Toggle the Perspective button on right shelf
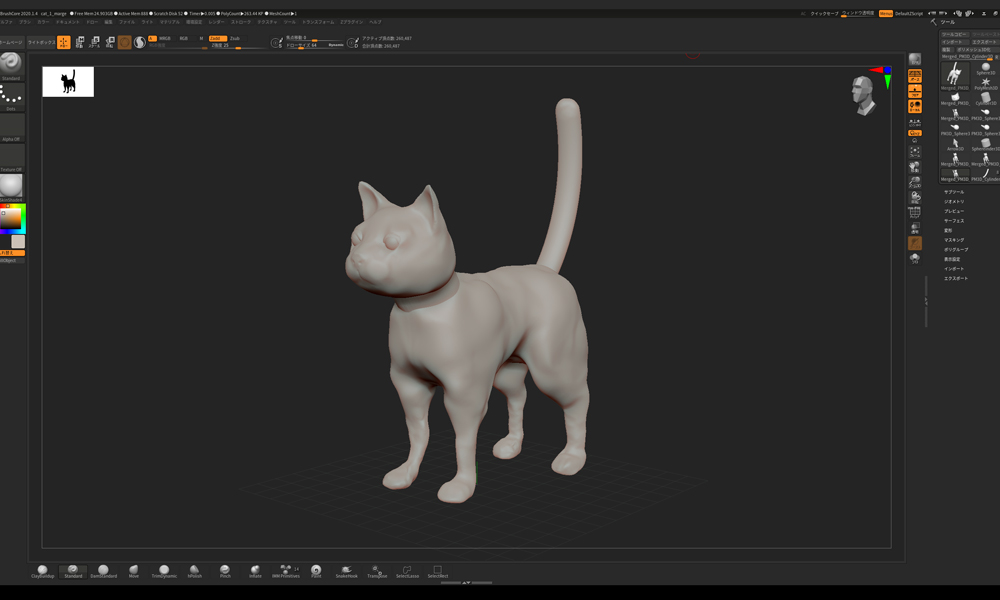The image size is (1000, 600). coord(915,75)
